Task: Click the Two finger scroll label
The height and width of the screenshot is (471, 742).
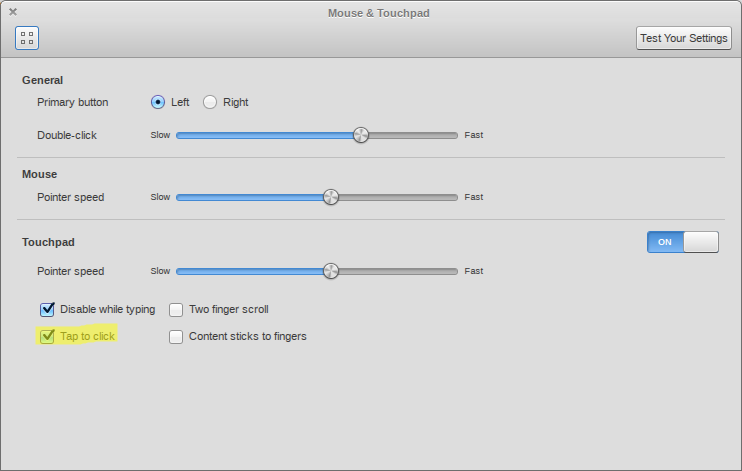Action: coord(229,310)
